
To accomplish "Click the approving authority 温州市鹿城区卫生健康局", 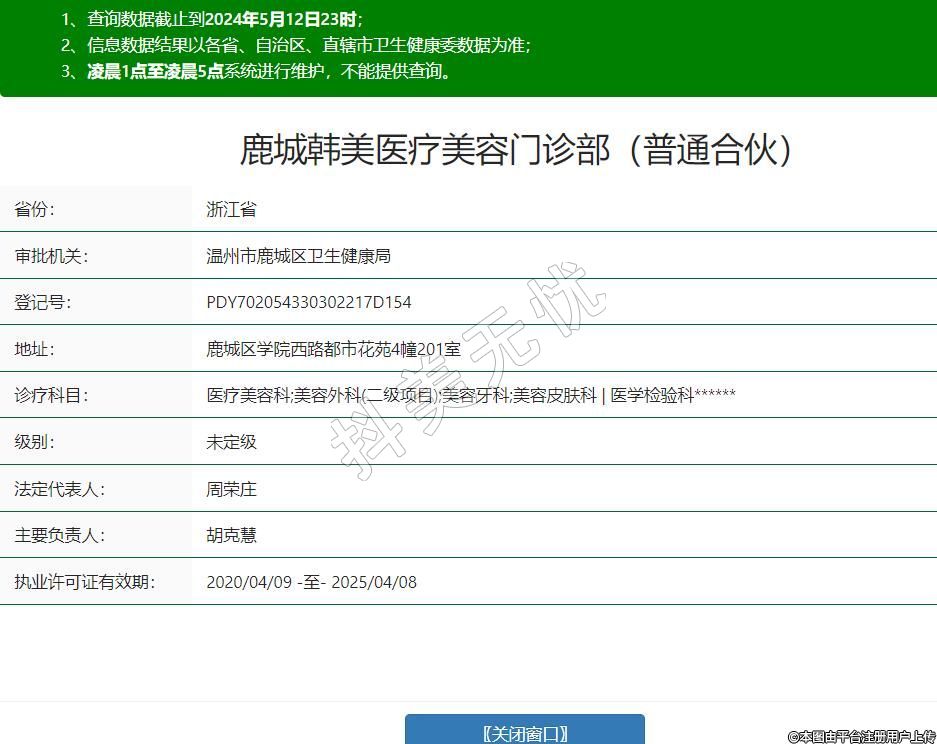I will point(298,256).
